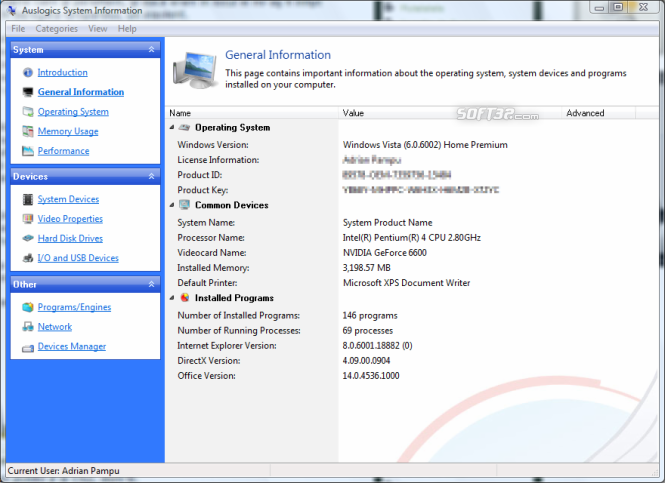Click the large computer icon in header

(195, 70)
